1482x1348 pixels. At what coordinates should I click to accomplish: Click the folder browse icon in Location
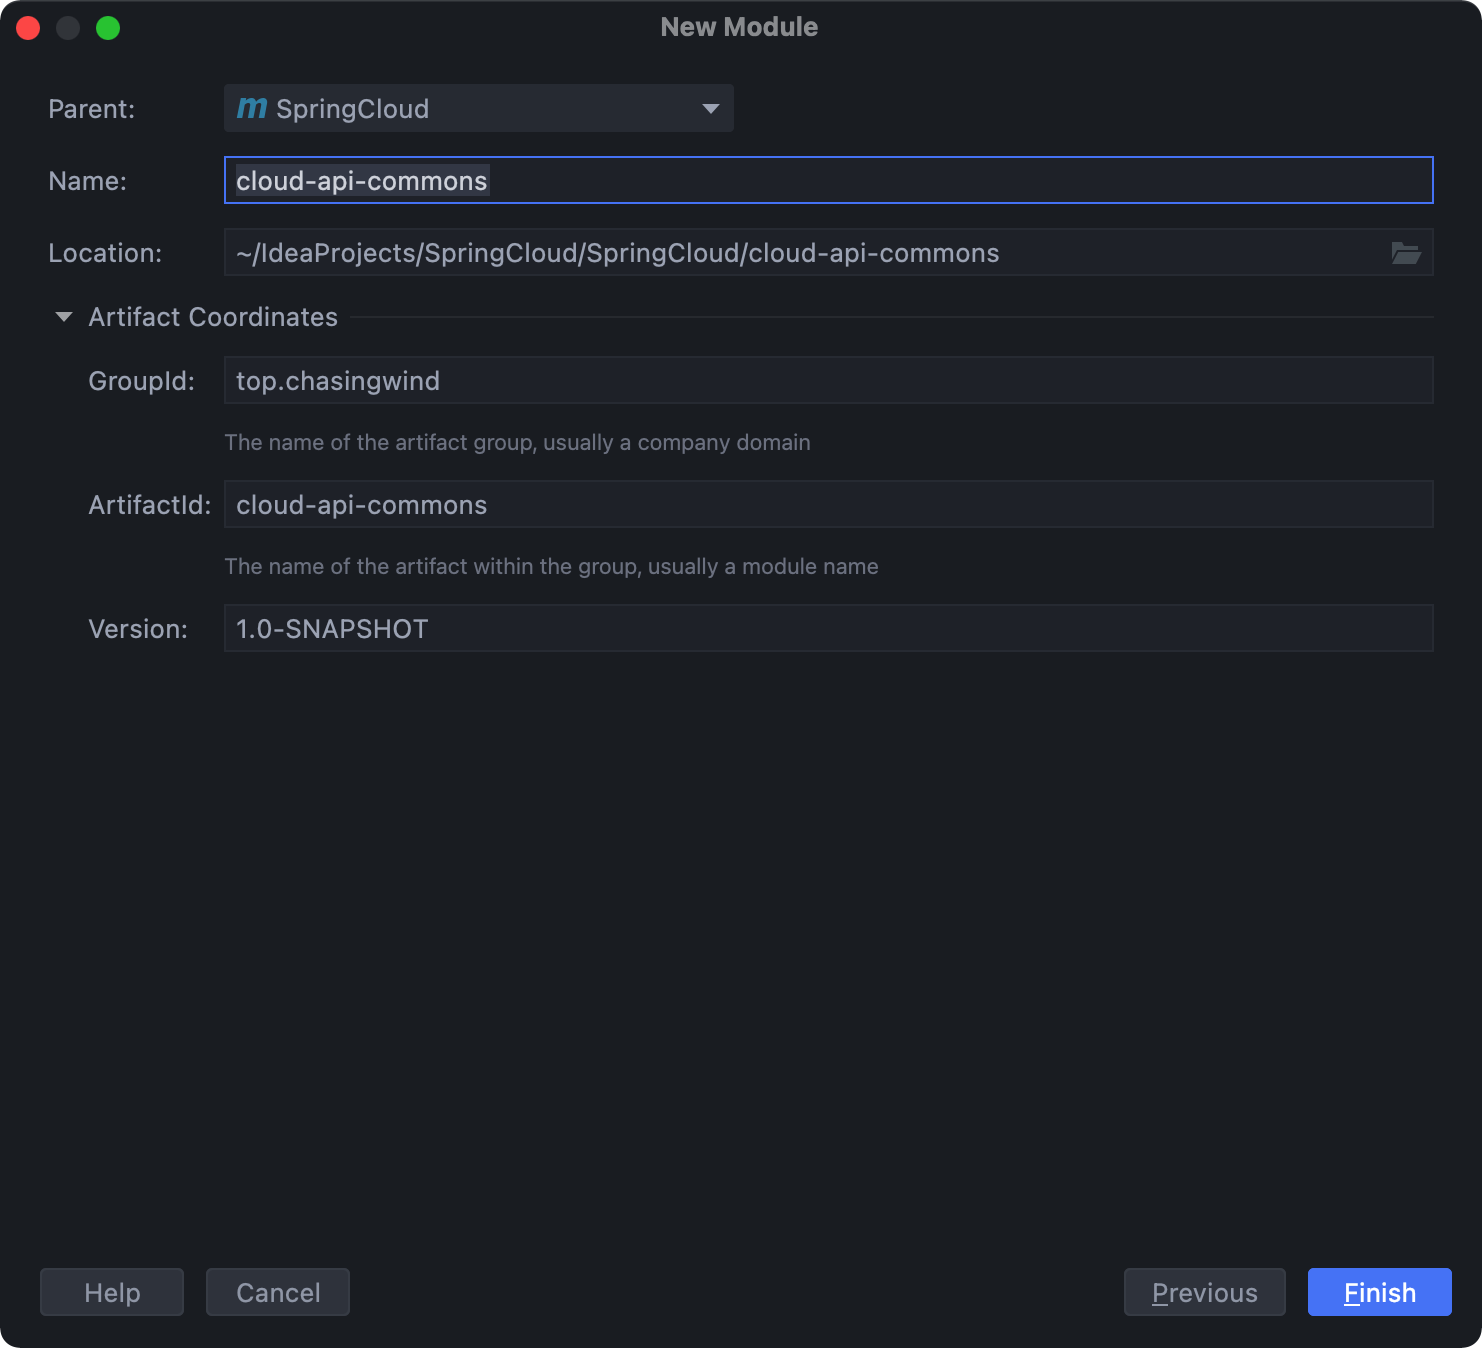1406,253
